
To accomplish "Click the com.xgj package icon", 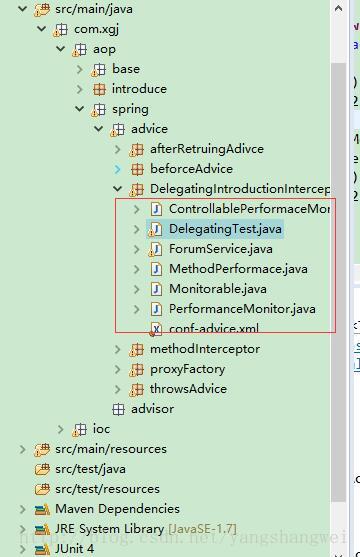I will coord(61,29).
